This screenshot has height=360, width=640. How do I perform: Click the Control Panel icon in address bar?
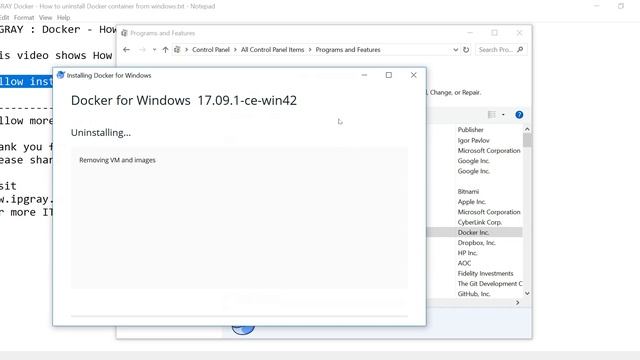pyautogui.click(x=177, y=49)
